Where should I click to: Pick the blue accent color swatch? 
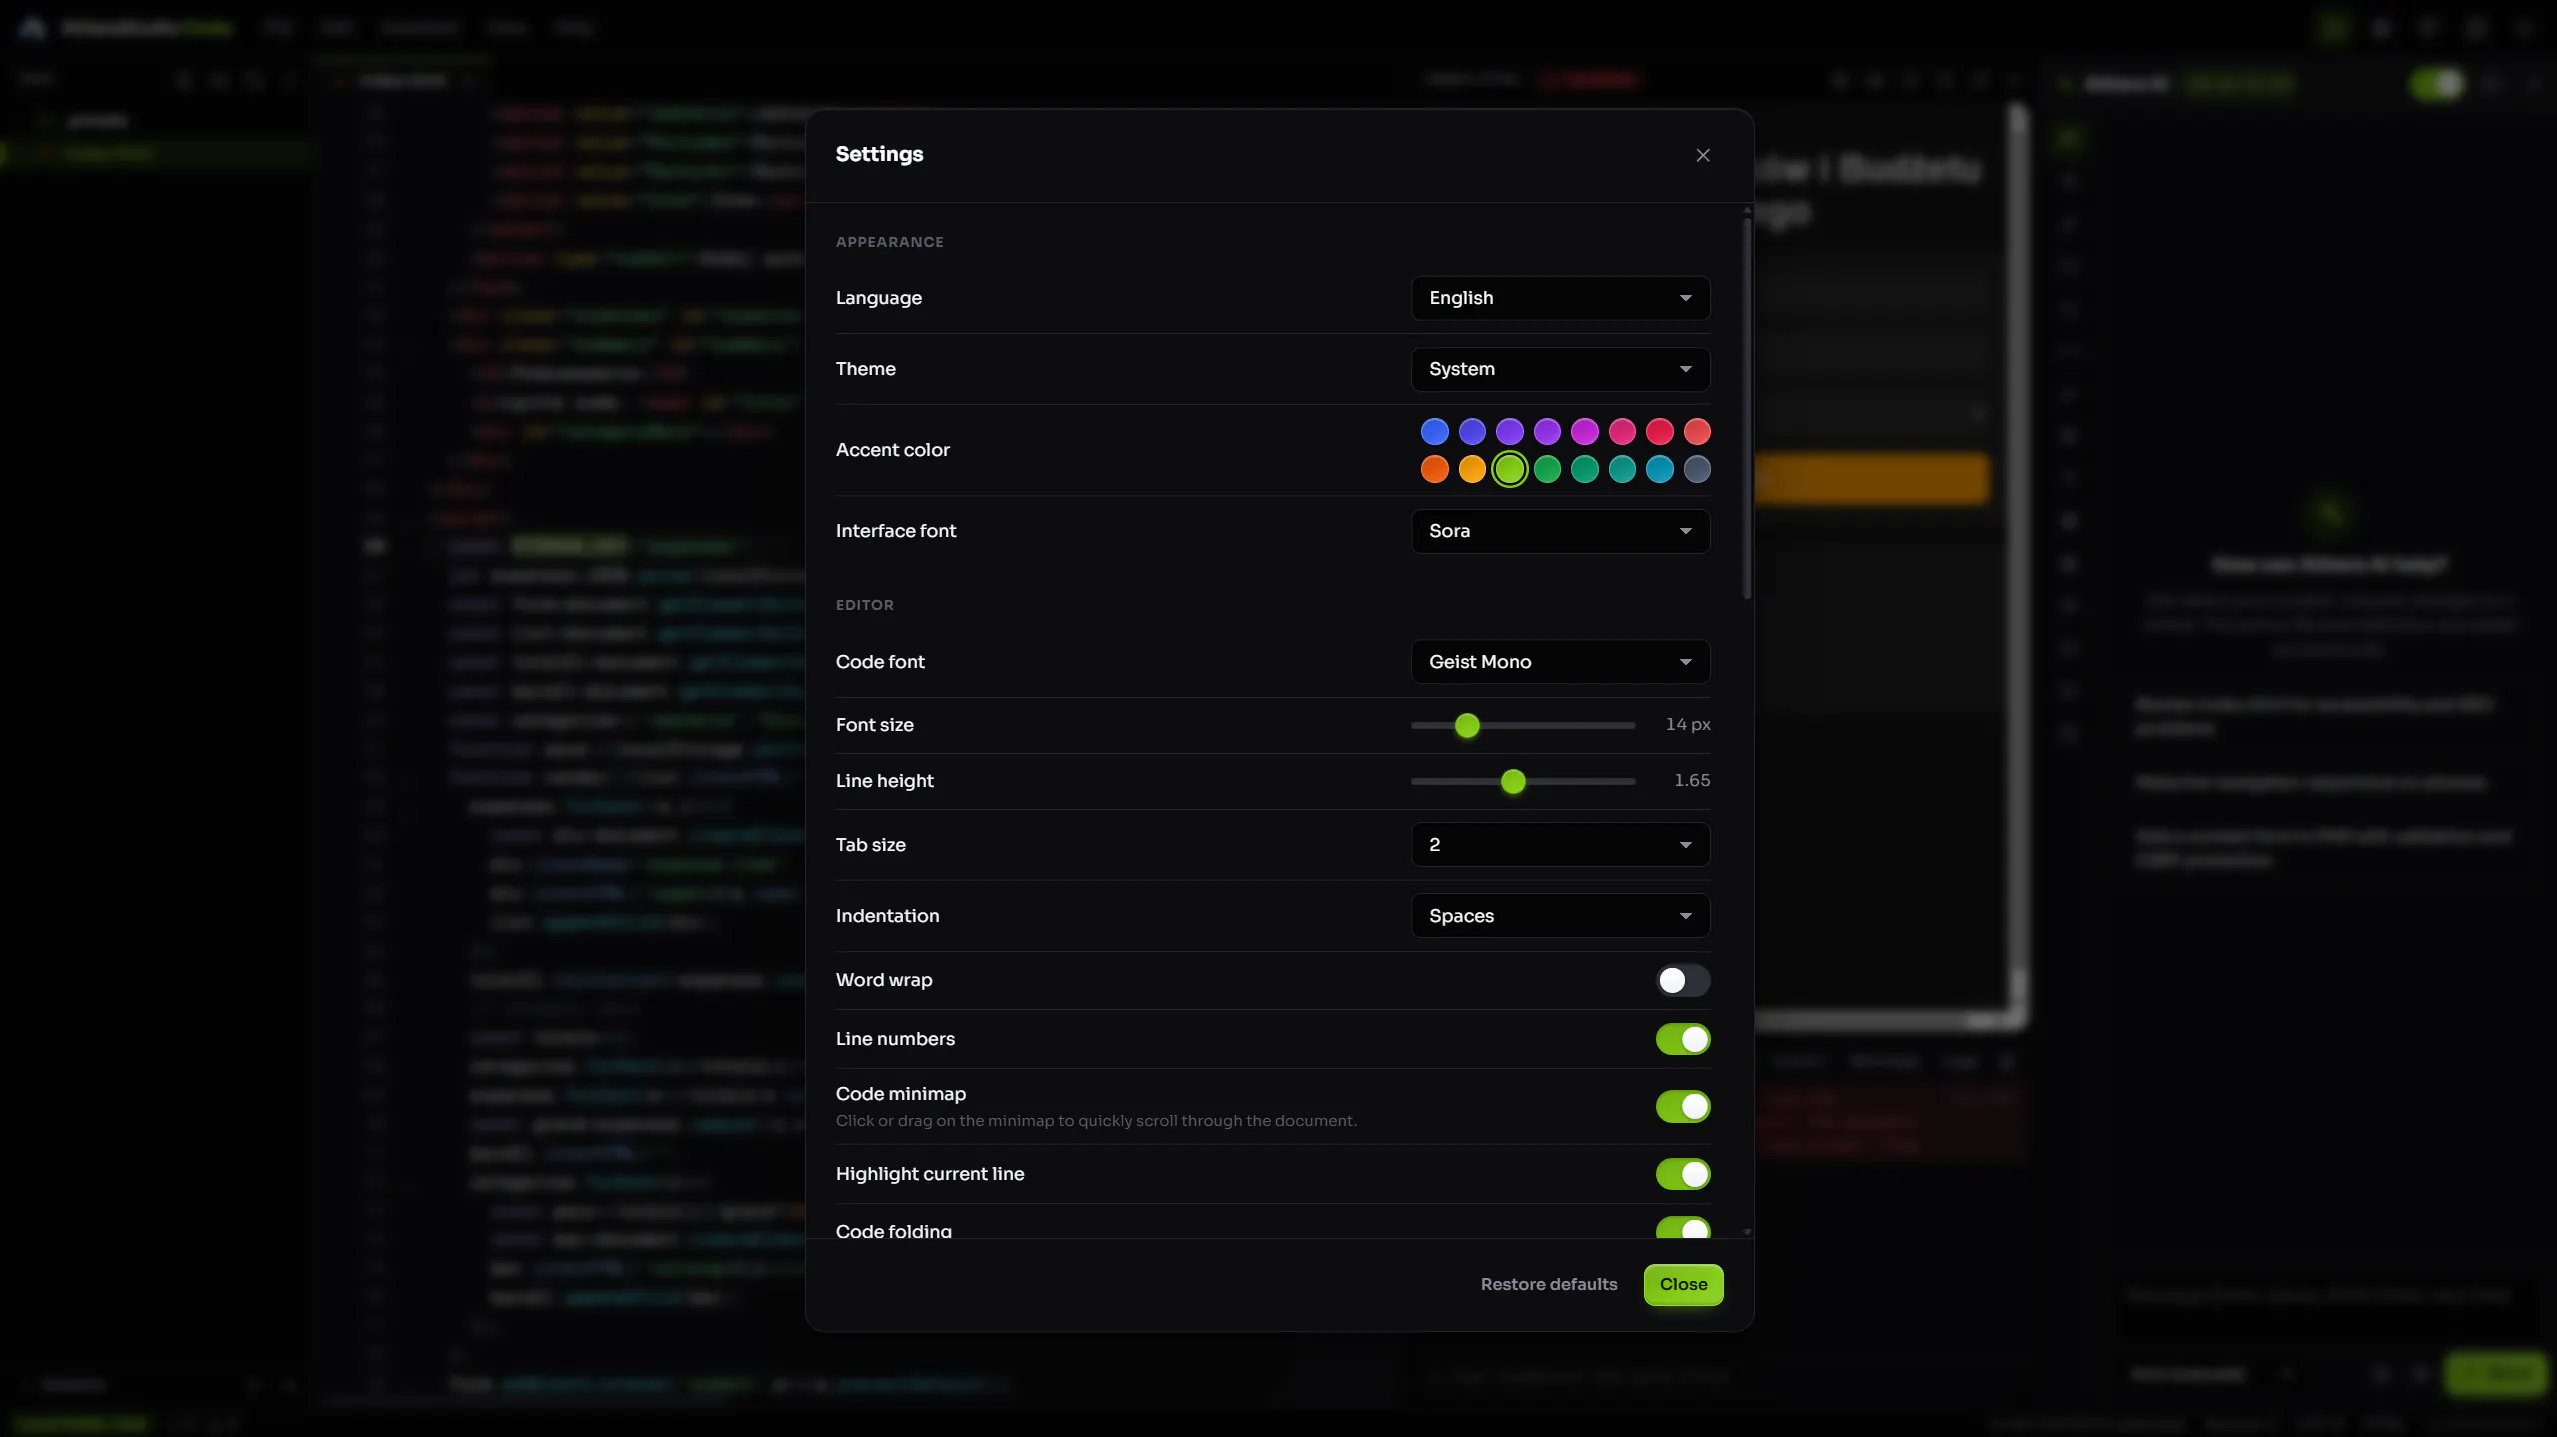[1434, 432]
